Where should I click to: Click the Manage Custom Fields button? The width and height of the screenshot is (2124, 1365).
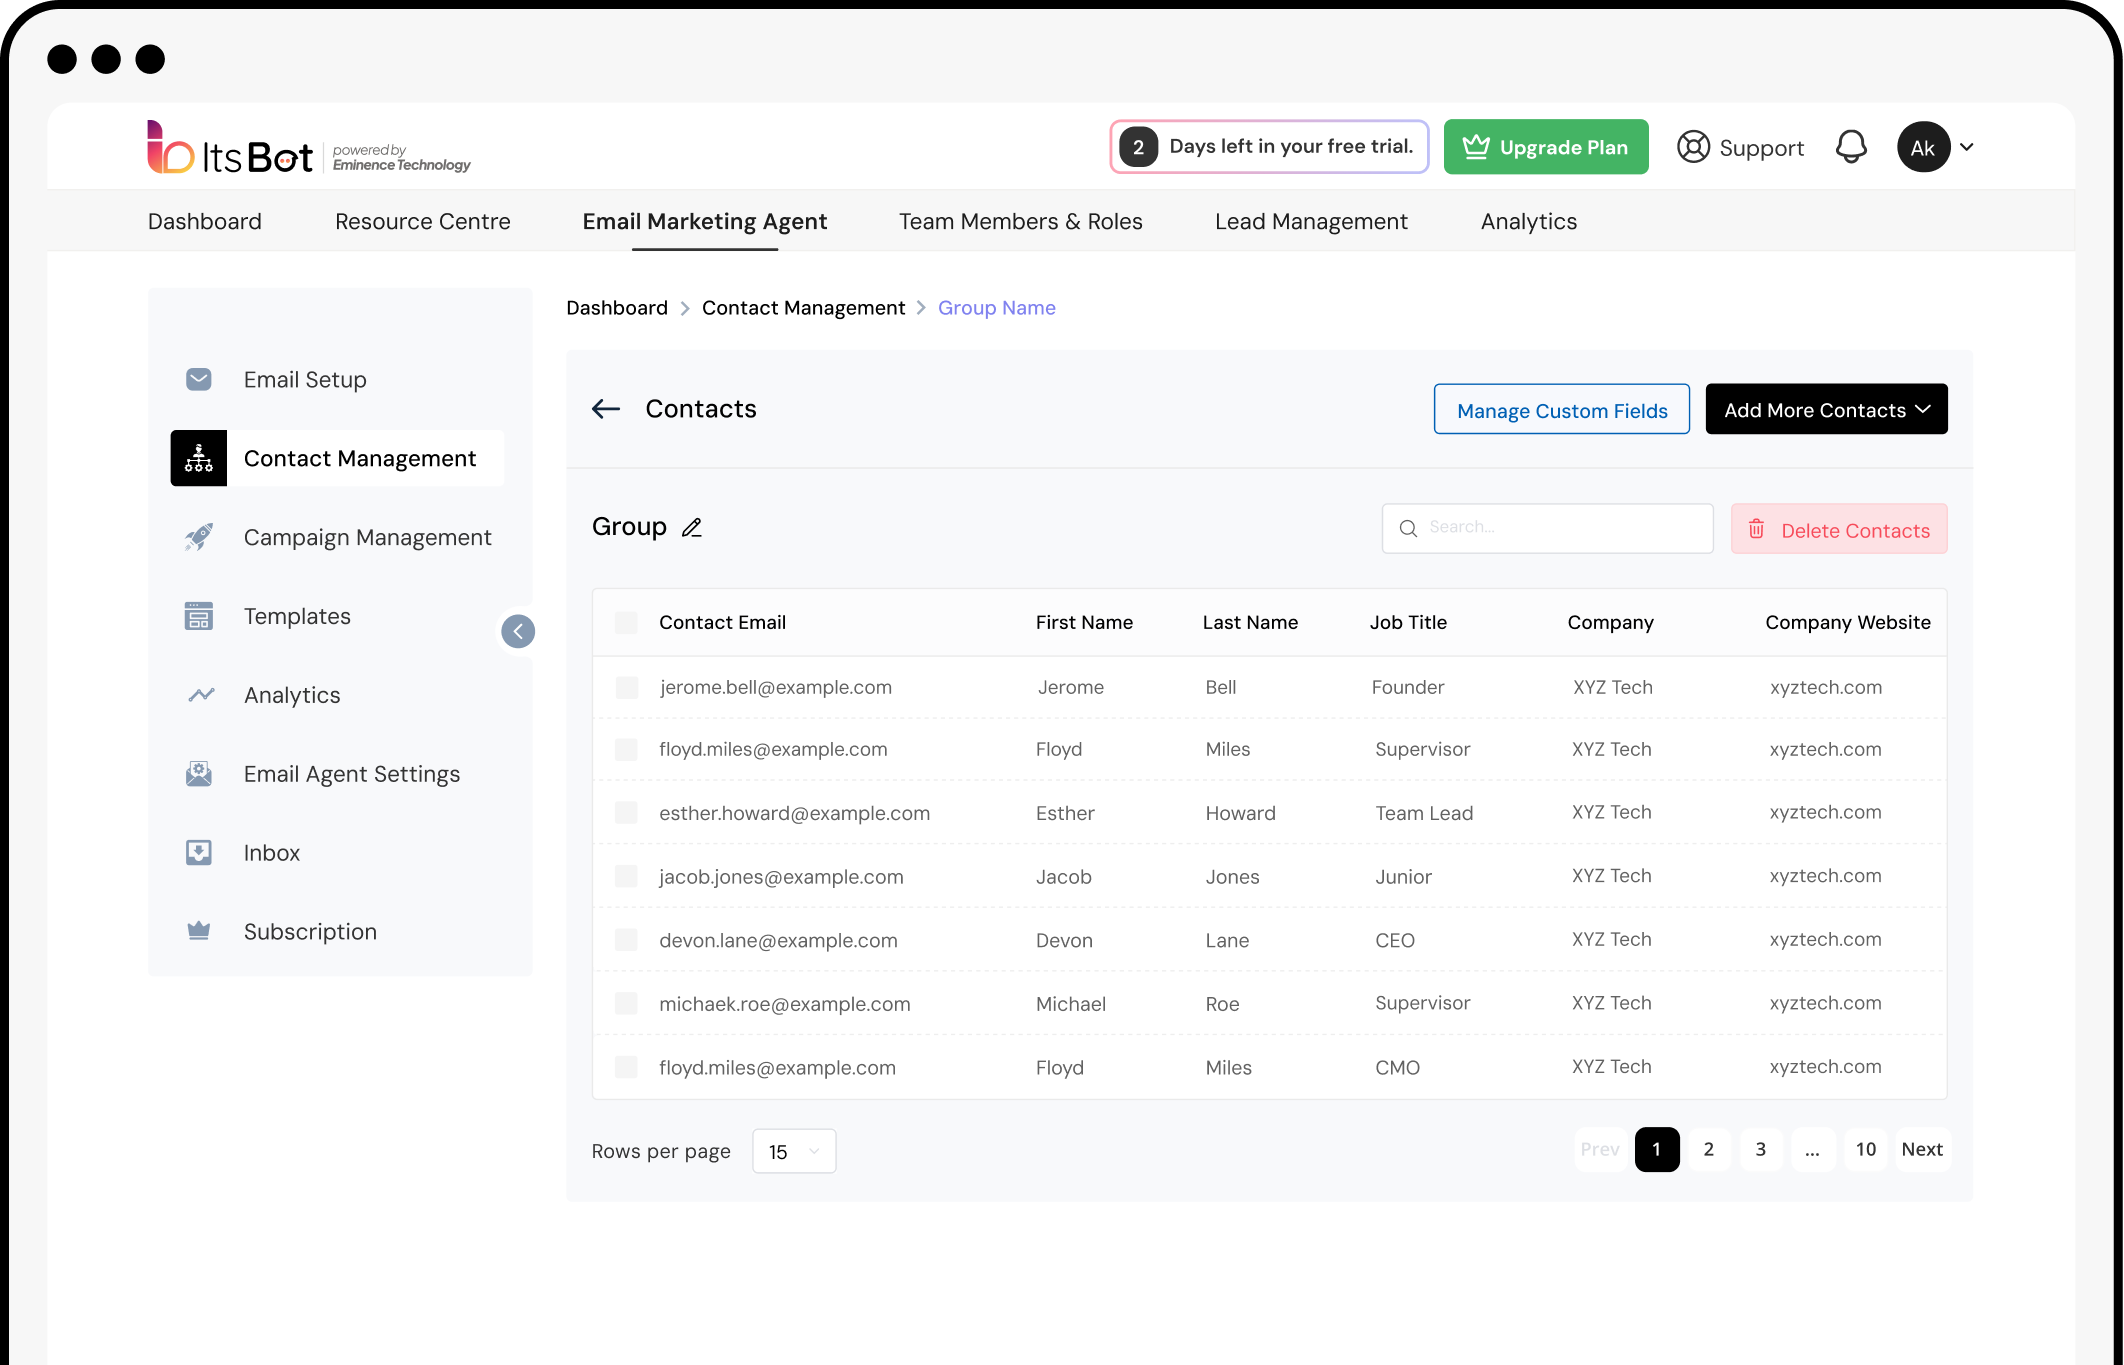point(1561,409)
